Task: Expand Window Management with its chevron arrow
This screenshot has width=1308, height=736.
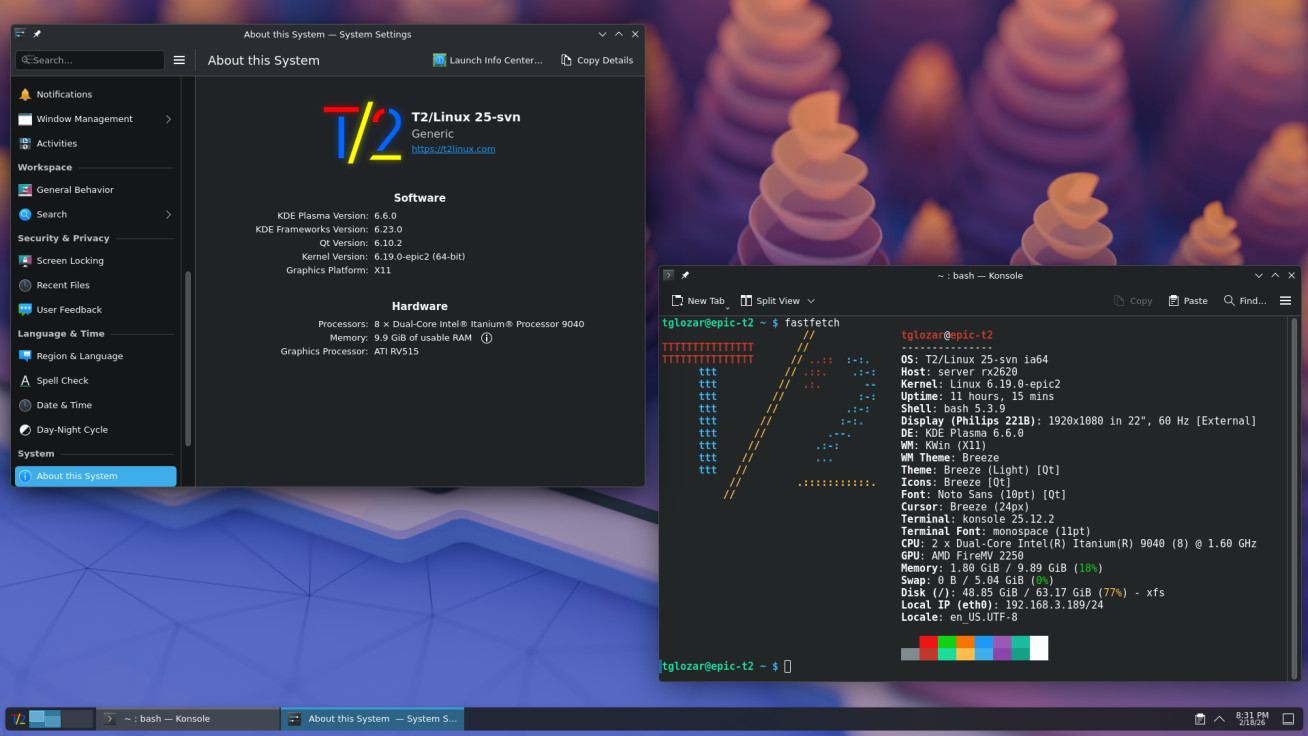Action: click(x=168, y=119)
